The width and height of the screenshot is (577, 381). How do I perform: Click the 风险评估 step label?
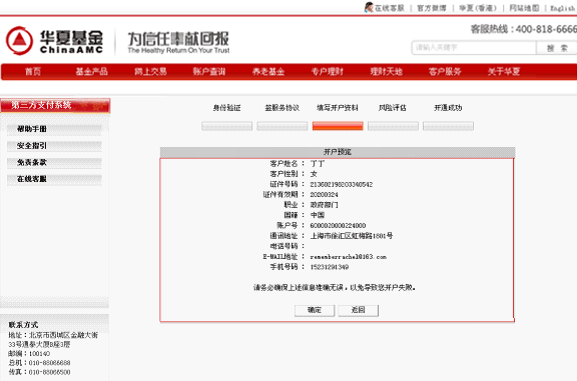[x=393, y=108]
